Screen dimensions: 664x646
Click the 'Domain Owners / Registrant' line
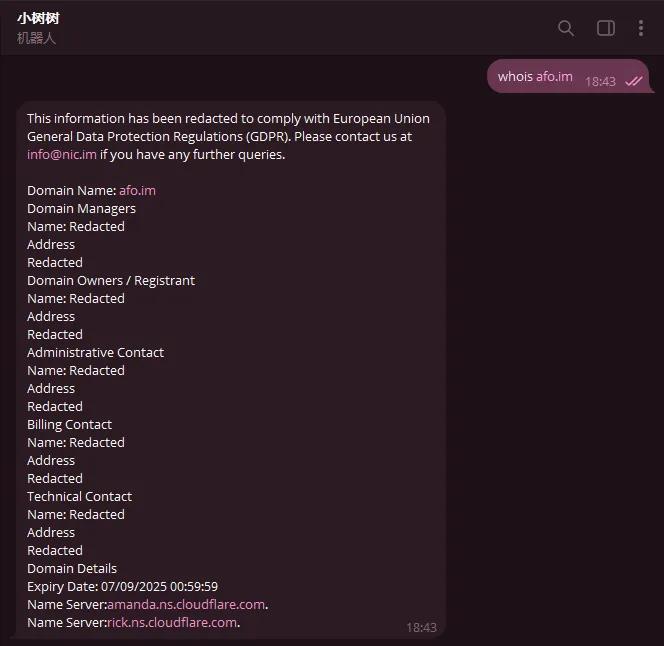tap(111, 281)
